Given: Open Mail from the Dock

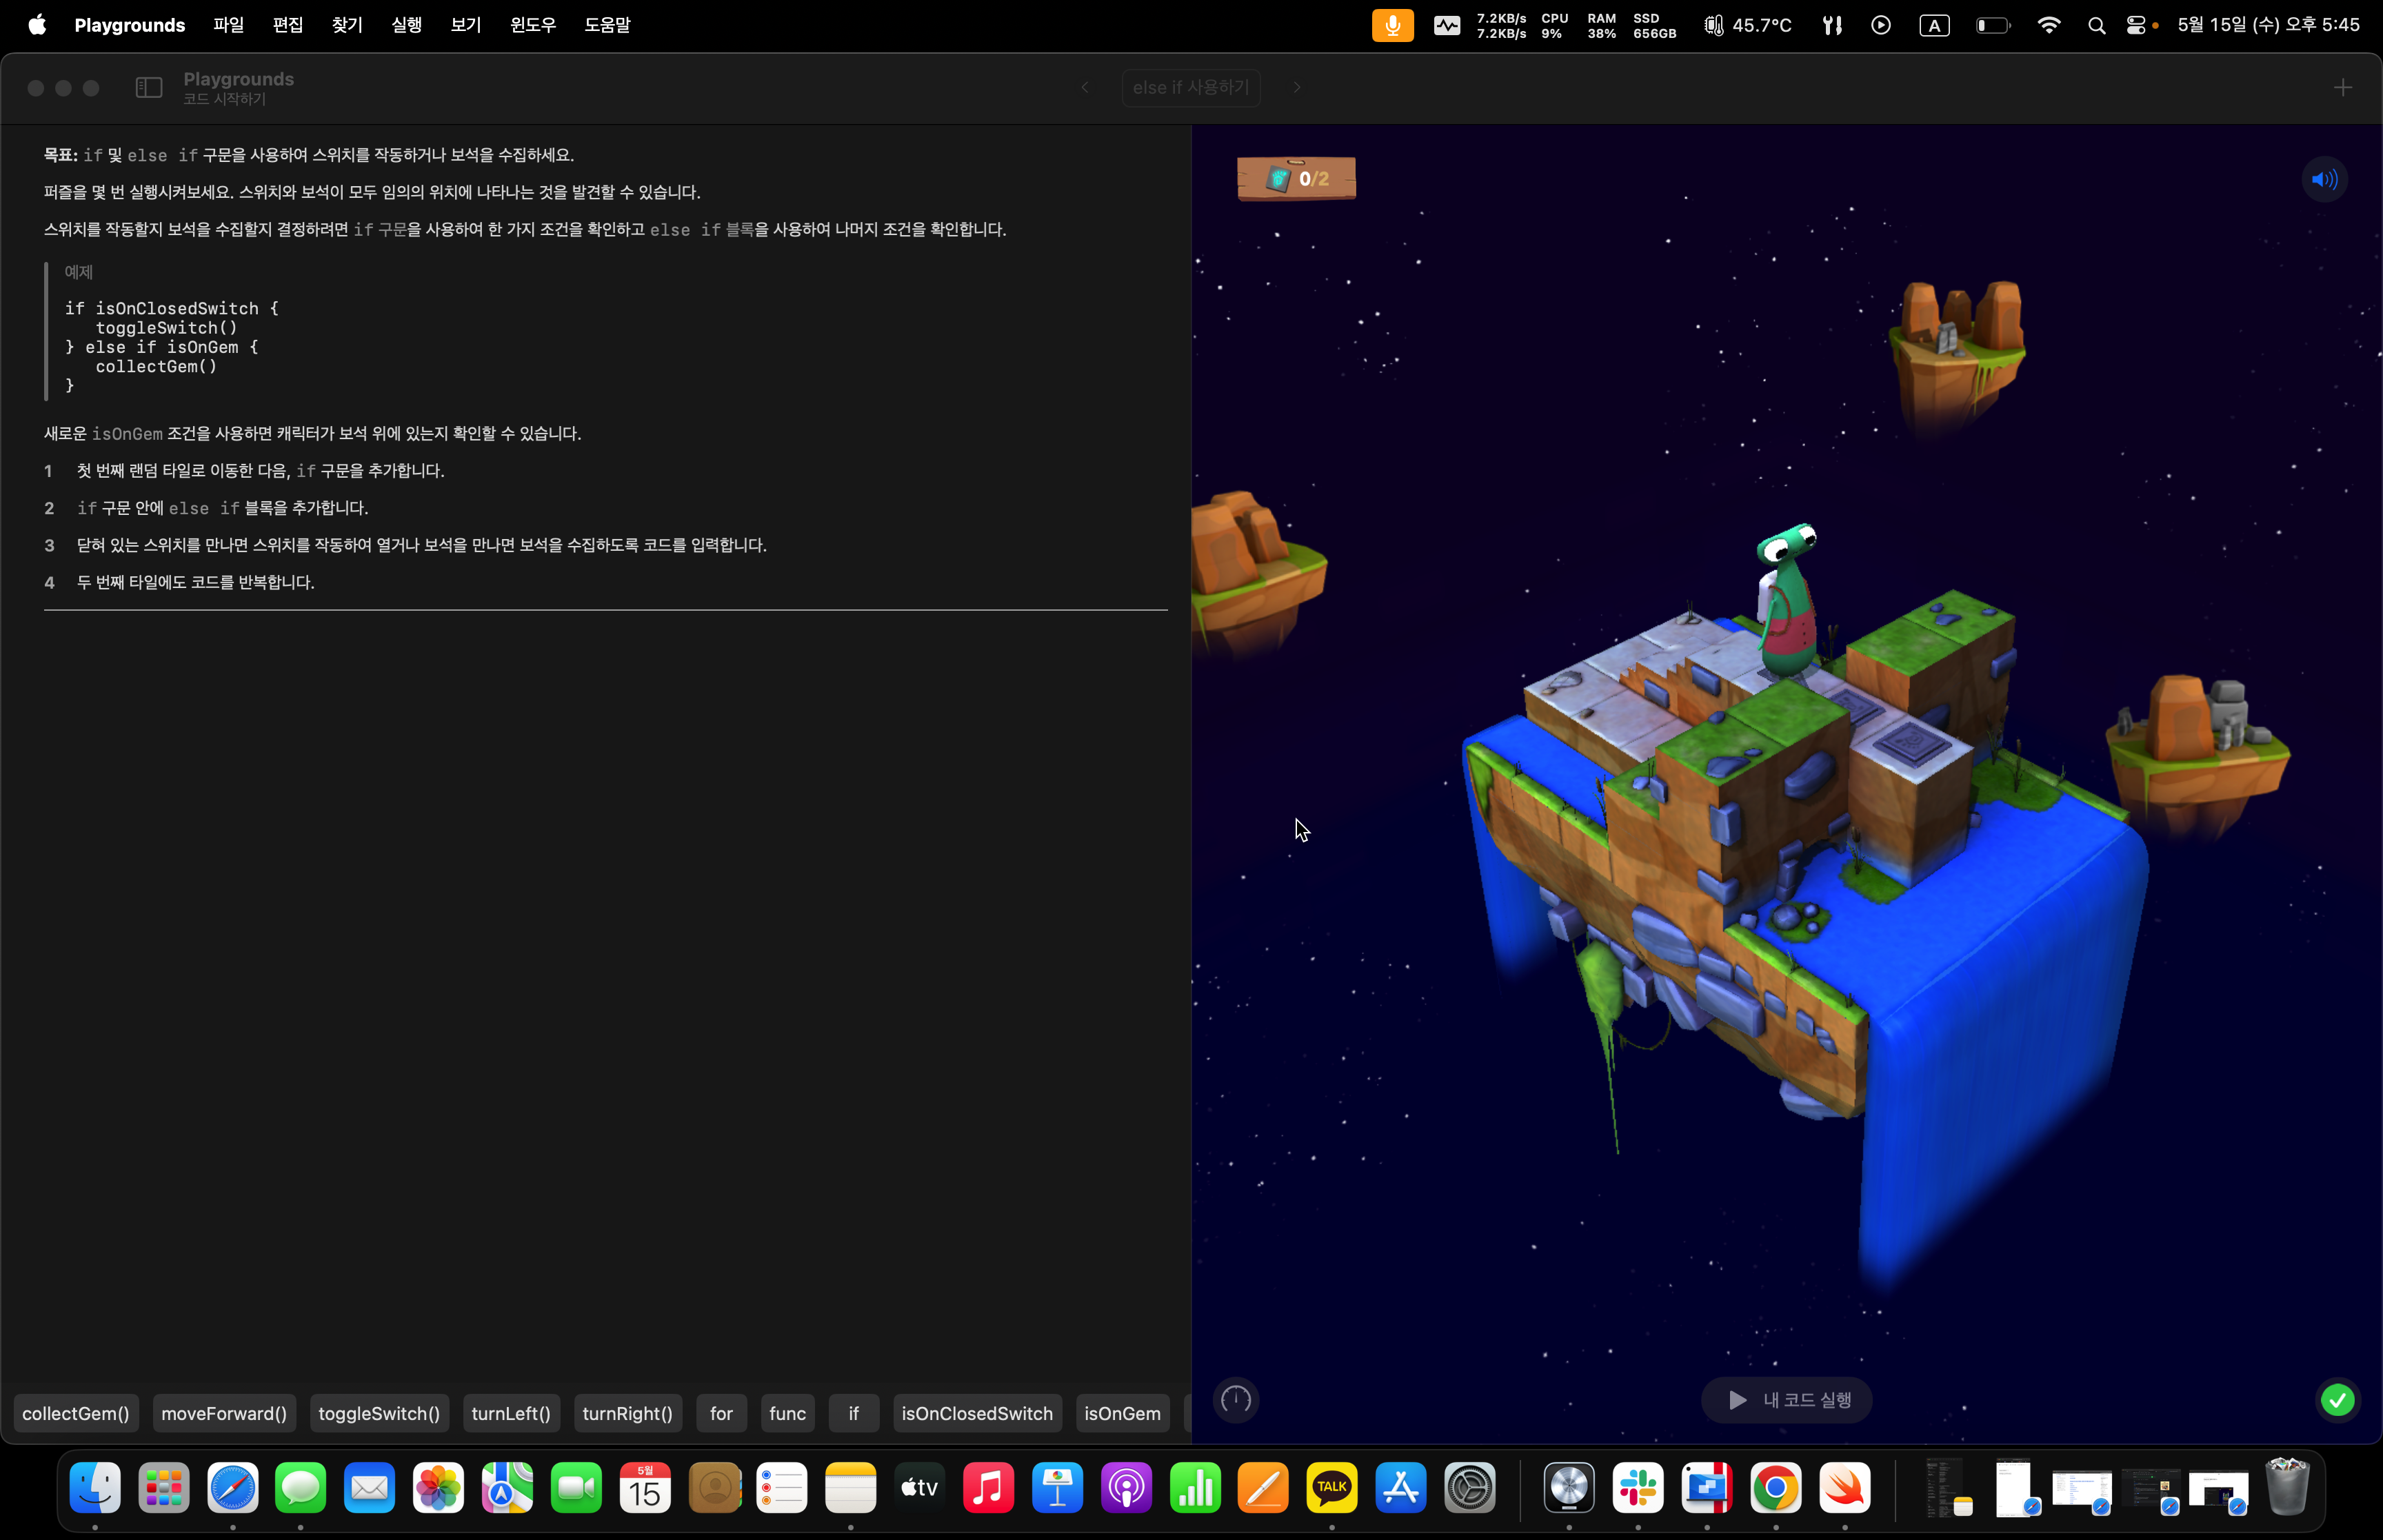Looking at the screenshot, I should [x=370, y=1488].
